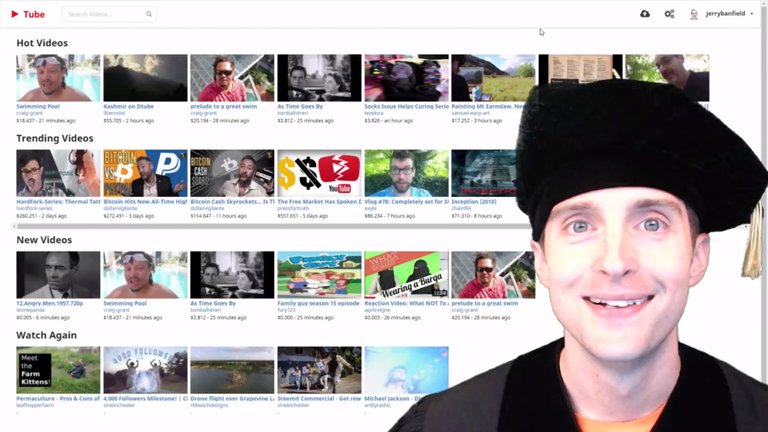Click the HardFork-Series: Thermal title link
This screenshot has width=768, height=432.
tap(58, 202)
